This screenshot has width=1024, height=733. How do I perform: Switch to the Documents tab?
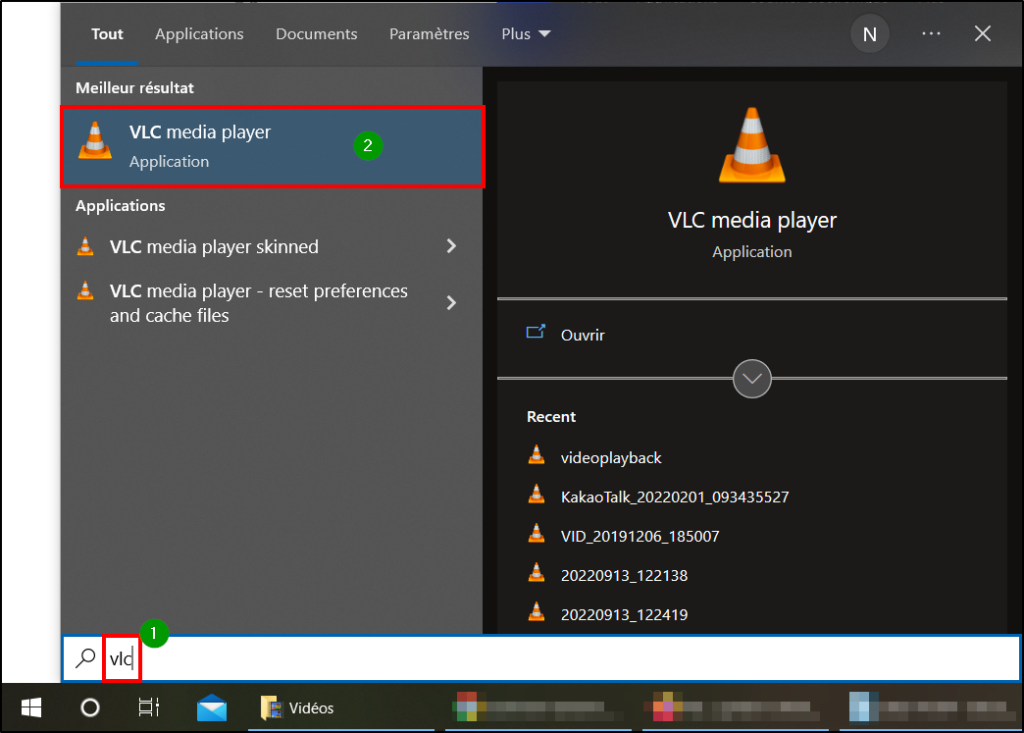click(x=316, y=34)
